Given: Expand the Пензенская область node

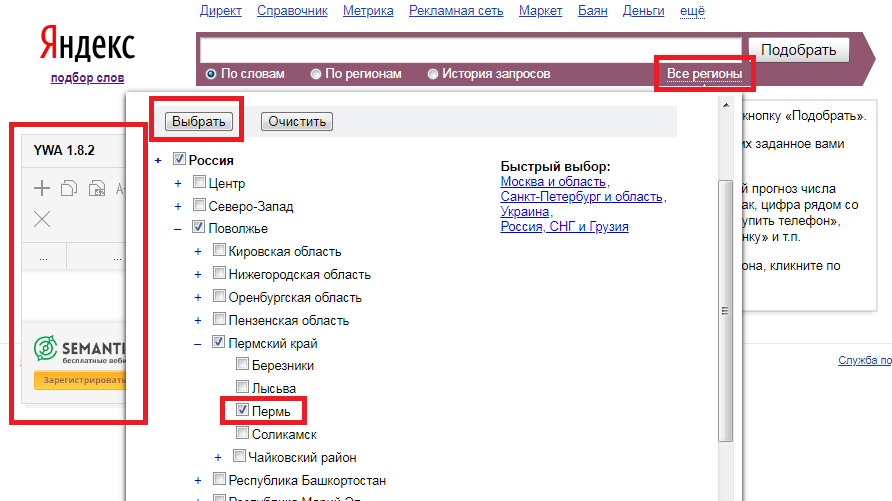Looking at the screenshot, I should coord(198,321).
